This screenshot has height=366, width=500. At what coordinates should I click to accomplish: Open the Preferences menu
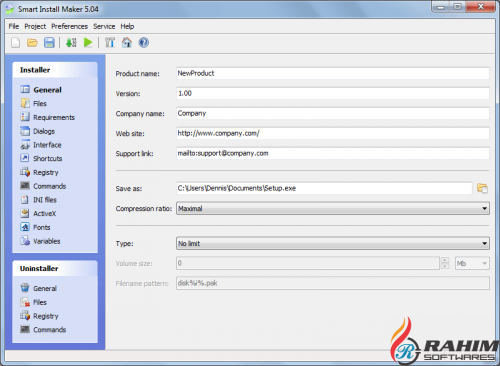69,26
